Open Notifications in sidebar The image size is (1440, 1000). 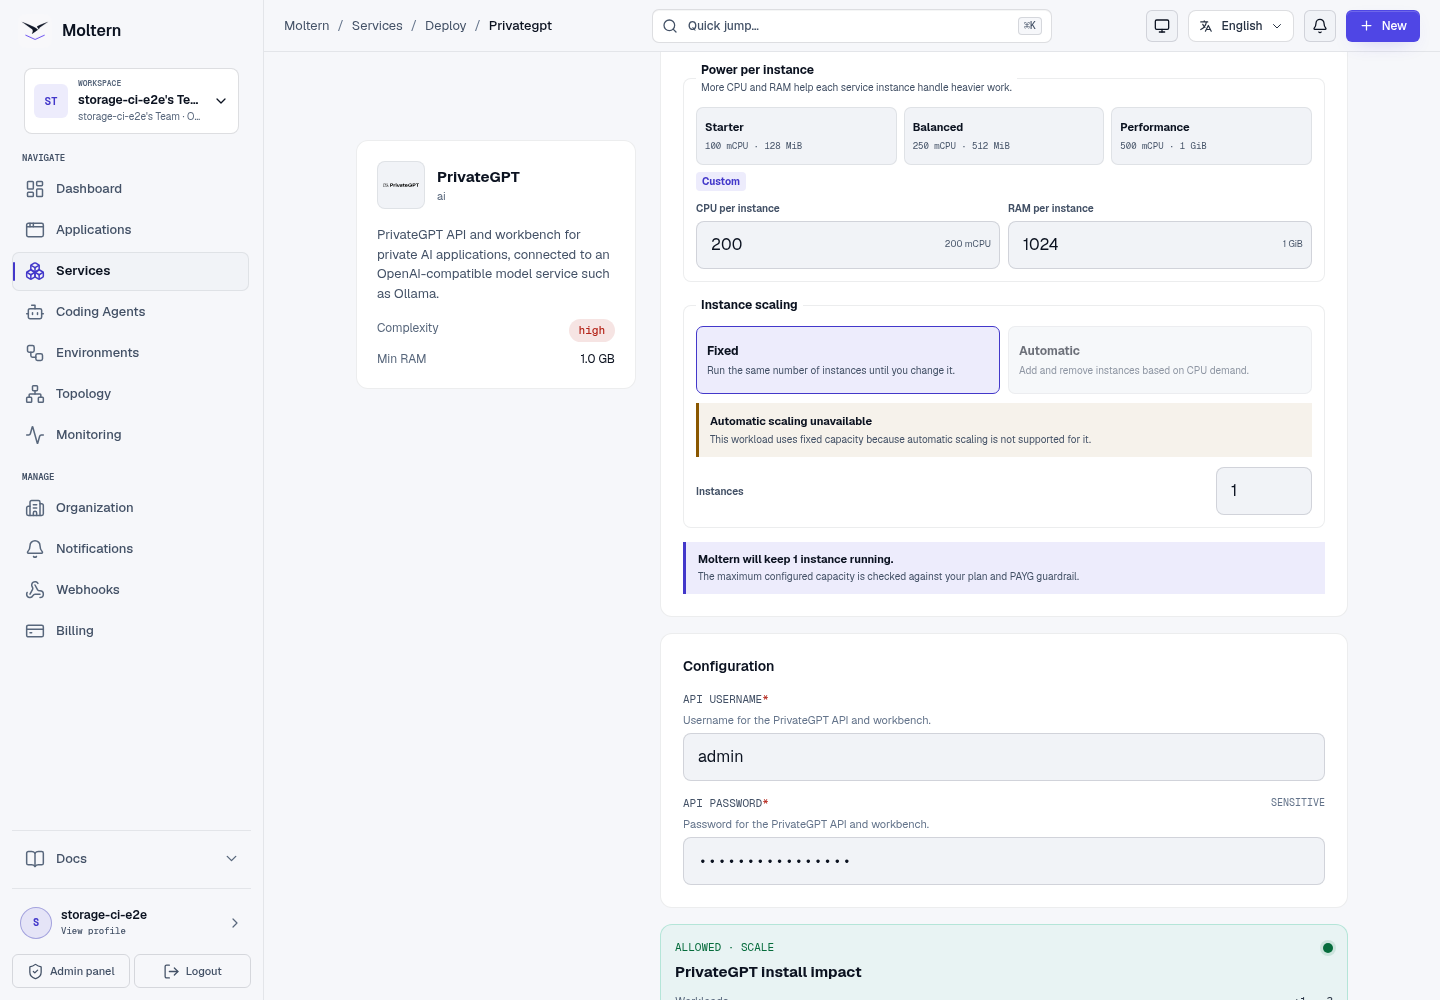click(x=130, y=549)
